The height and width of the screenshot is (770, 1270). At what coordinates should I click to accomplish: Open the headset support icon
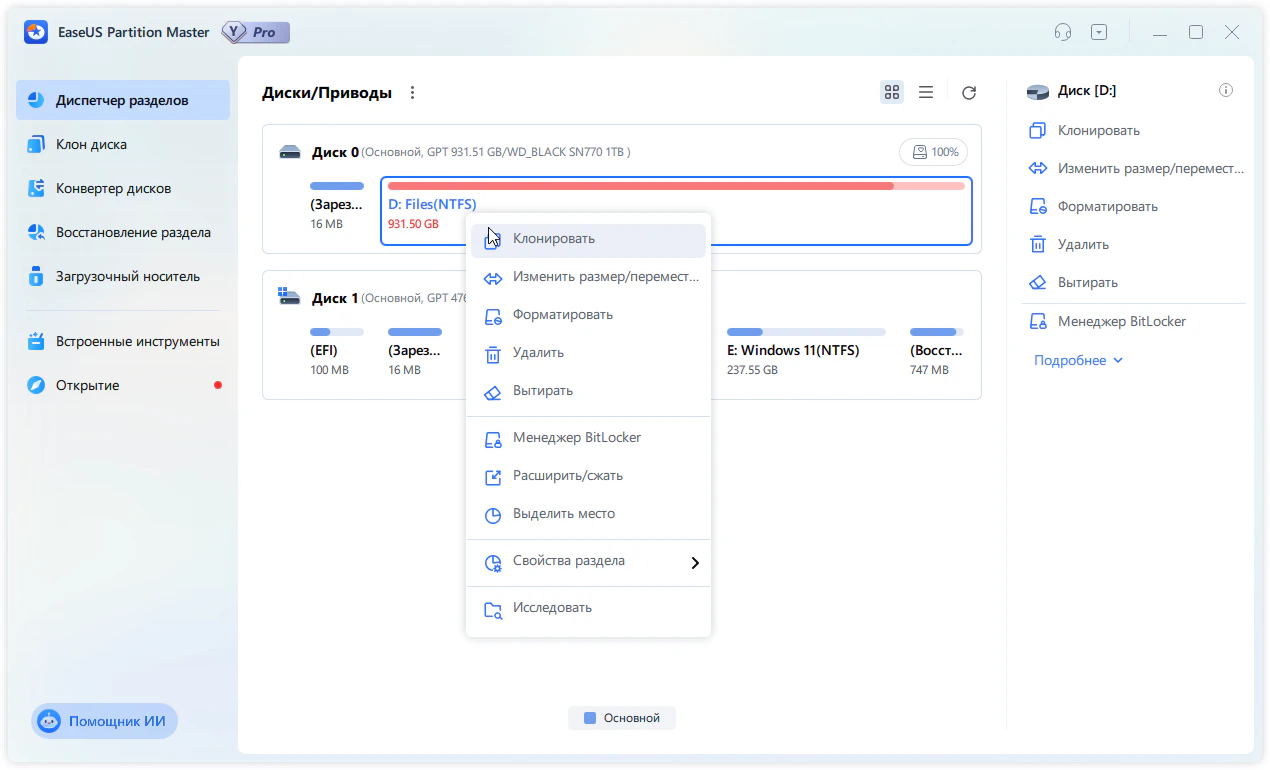click(x=1063, y=32)
